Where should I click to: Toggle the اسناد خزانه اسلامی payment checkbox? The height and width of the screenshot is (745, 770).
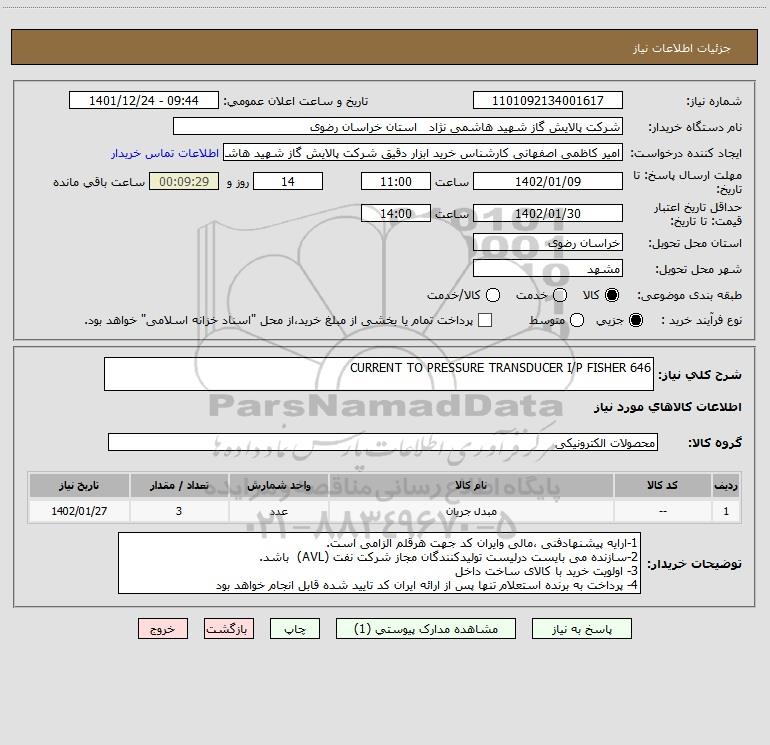pos(485,320)
